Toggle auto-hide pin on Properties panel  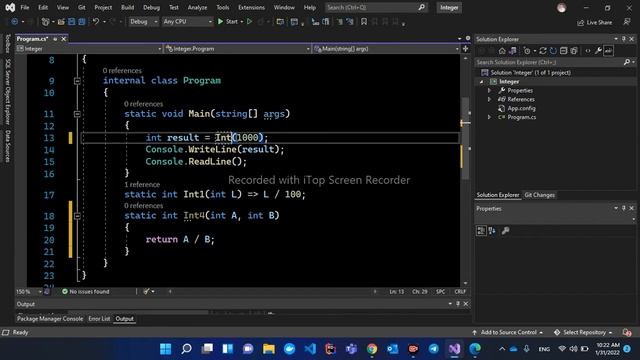(x=624, y=209)
